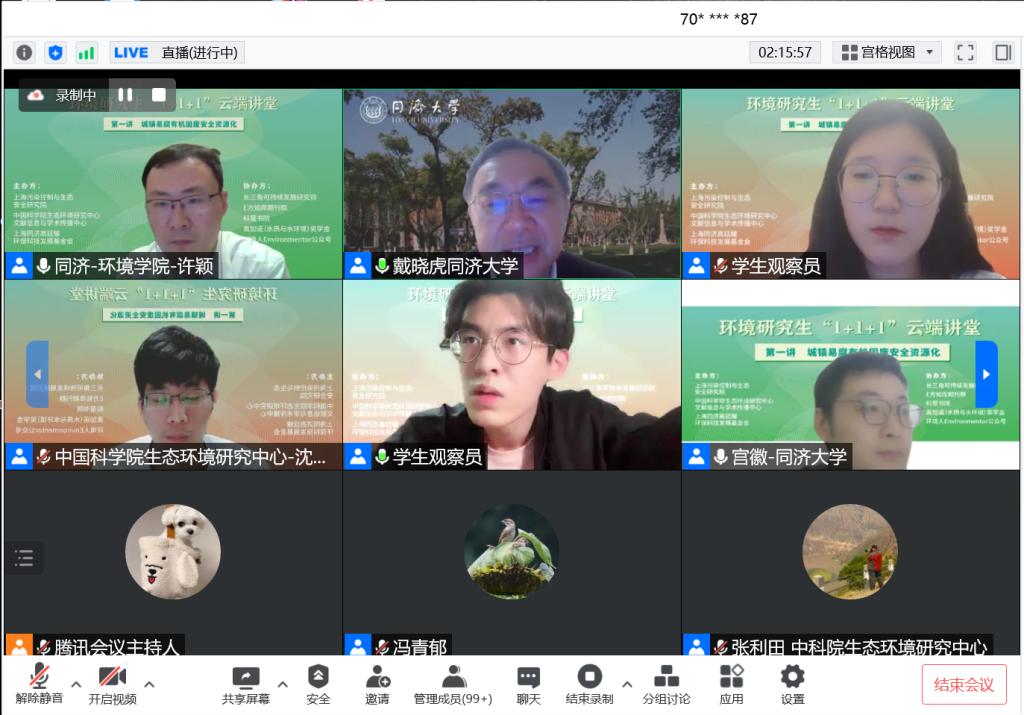Click the red 结束会议 button
The width and height of the screenshot is (1024, 715).
pyautogui.click(x=964, y=685)
